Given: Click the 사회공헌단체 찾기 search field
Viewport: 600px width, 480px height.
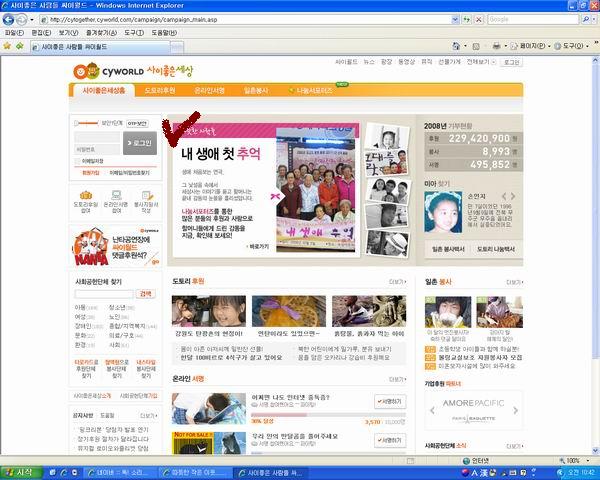Looking at the screenshot, I should coord(104,294).
